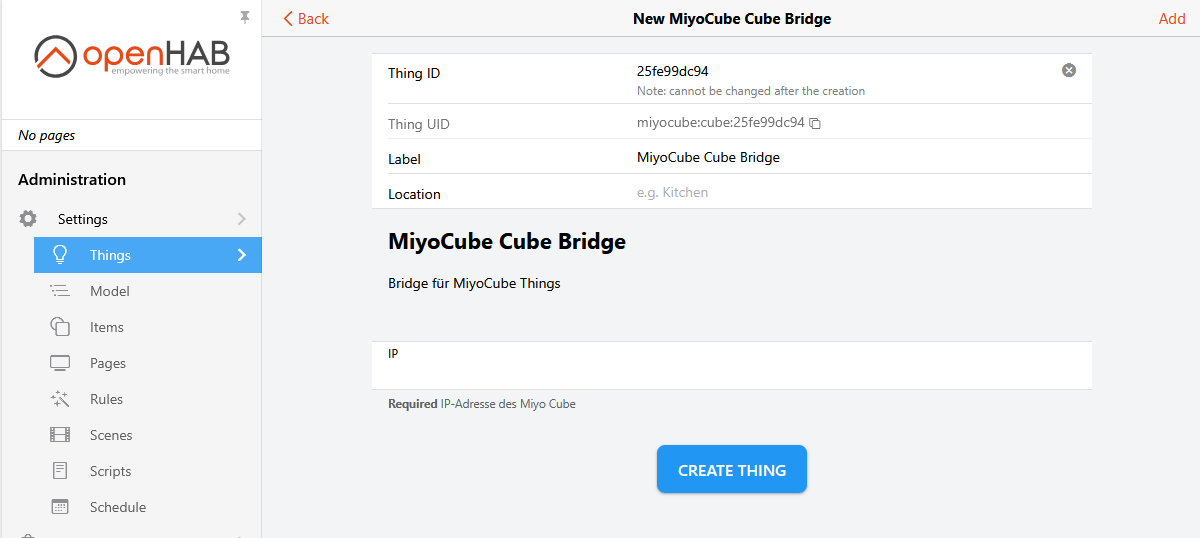Focus the Location input field
The height and width of the screenshot is (538, 1200).
pyautogui.click(x=850, y=192)
